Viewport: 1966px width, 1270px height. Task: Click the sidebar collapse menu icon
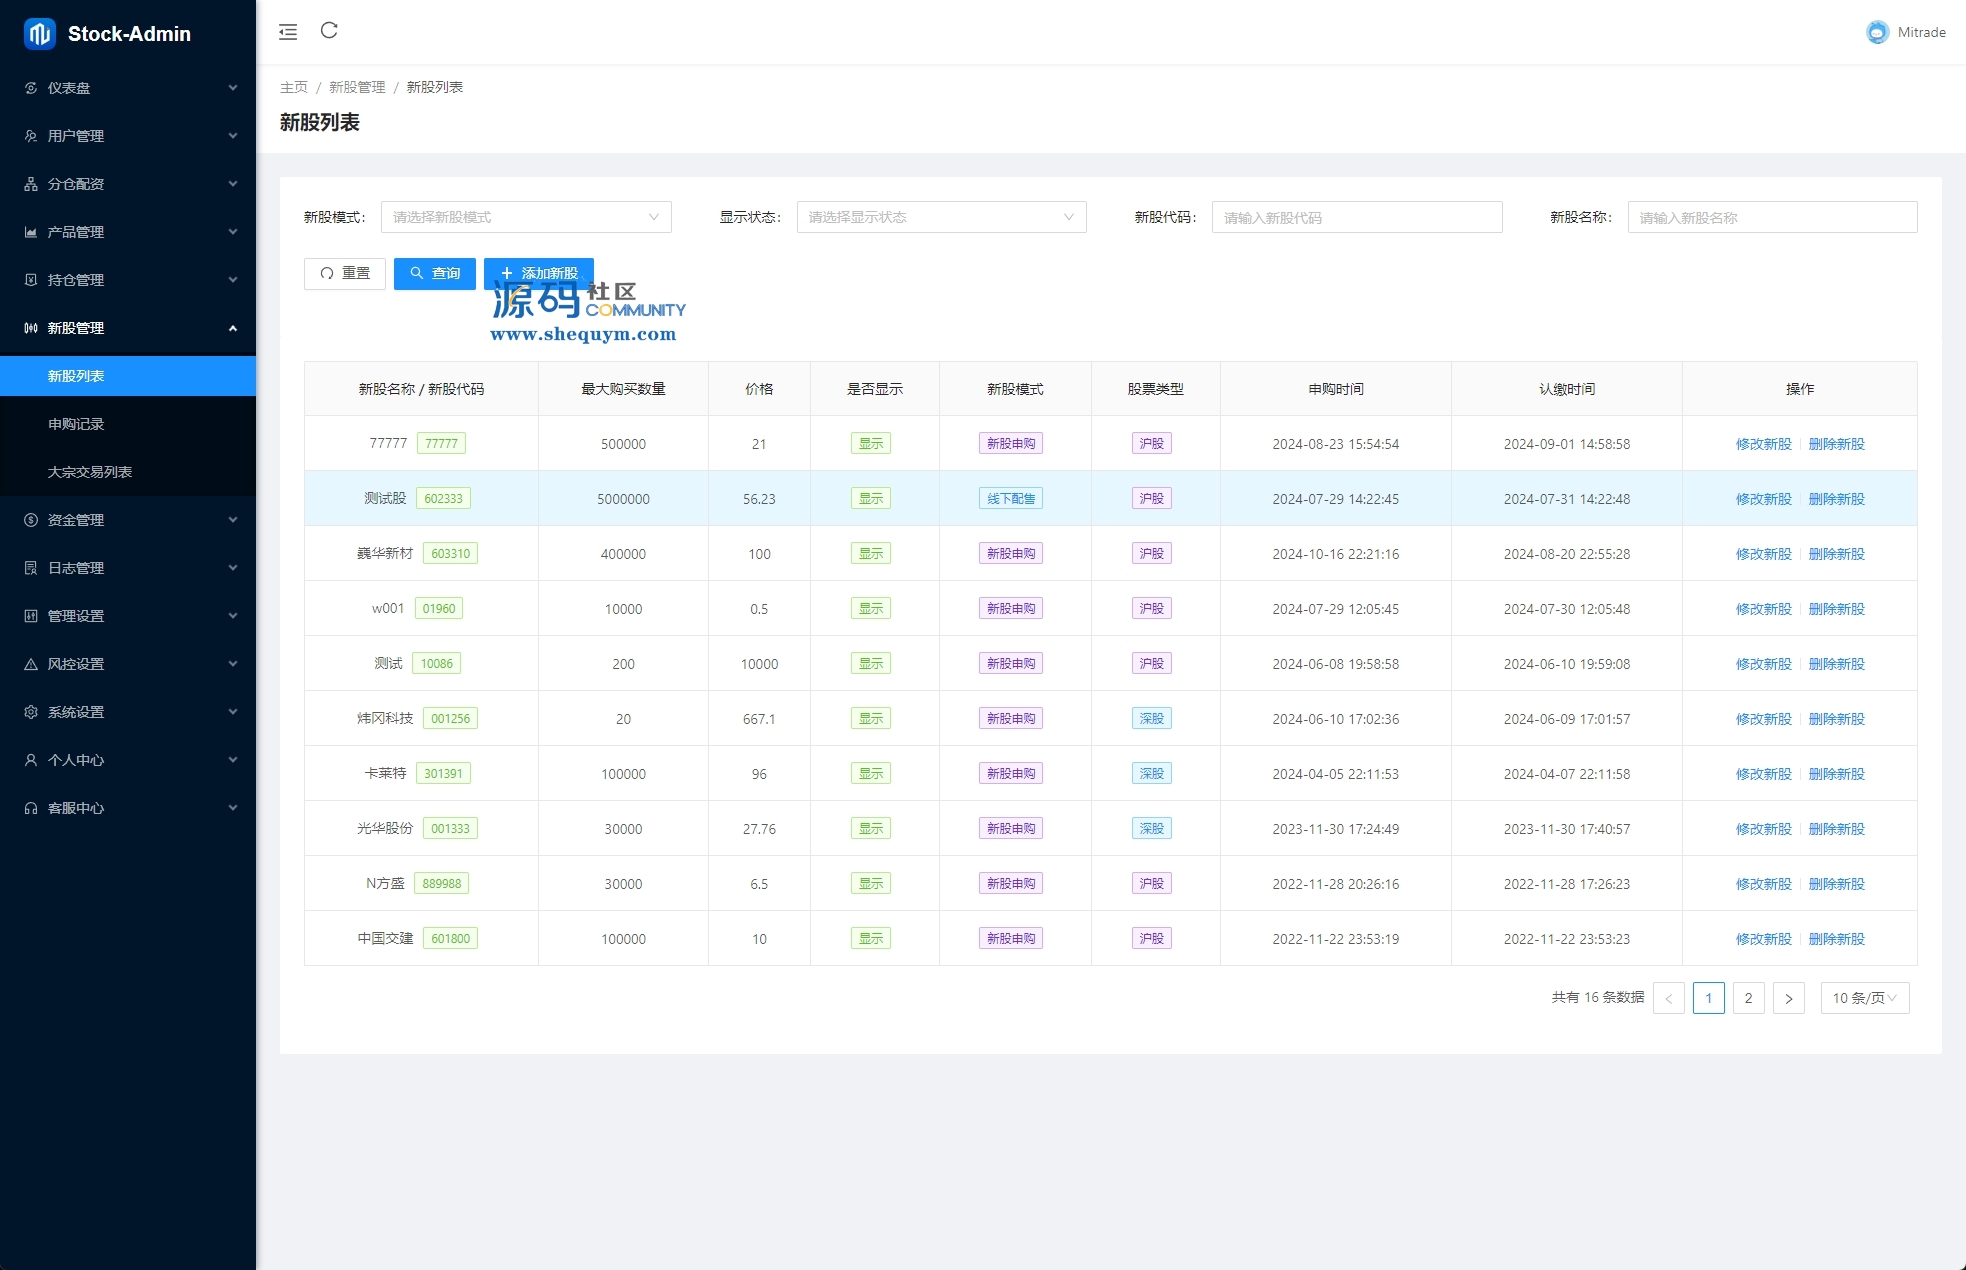pyautogui.click(x=288, y=32)
